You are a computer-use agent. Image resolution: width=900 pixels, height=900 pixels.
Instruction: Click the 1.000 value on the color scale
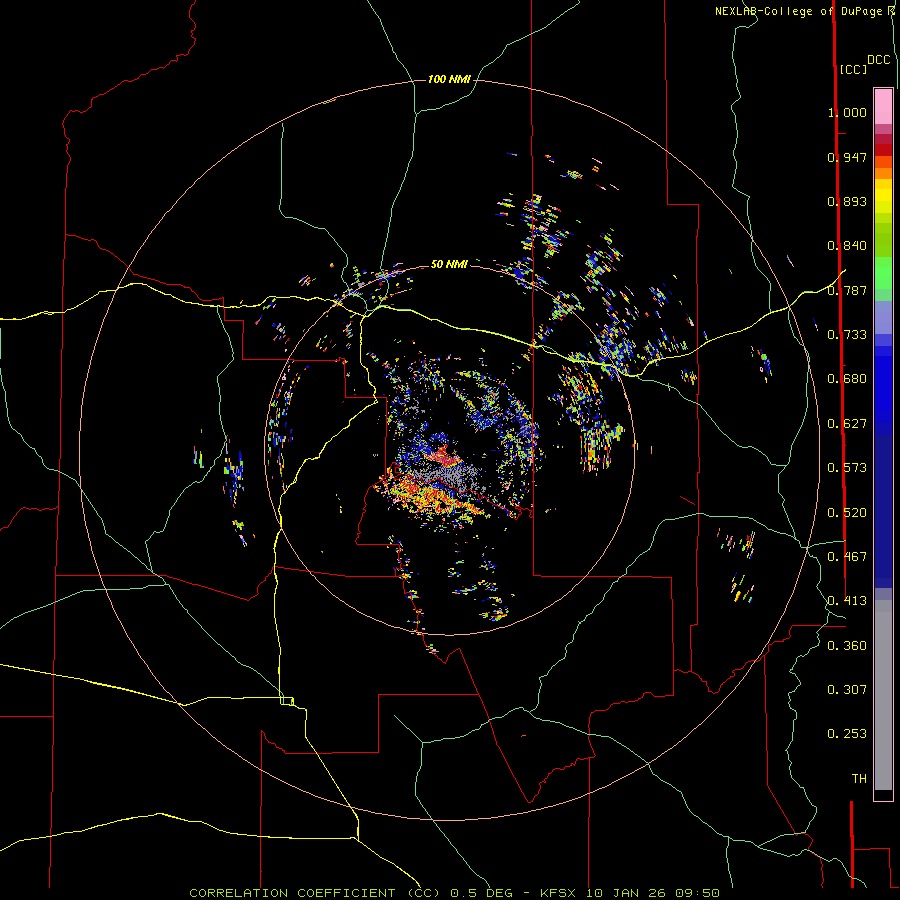847,112
